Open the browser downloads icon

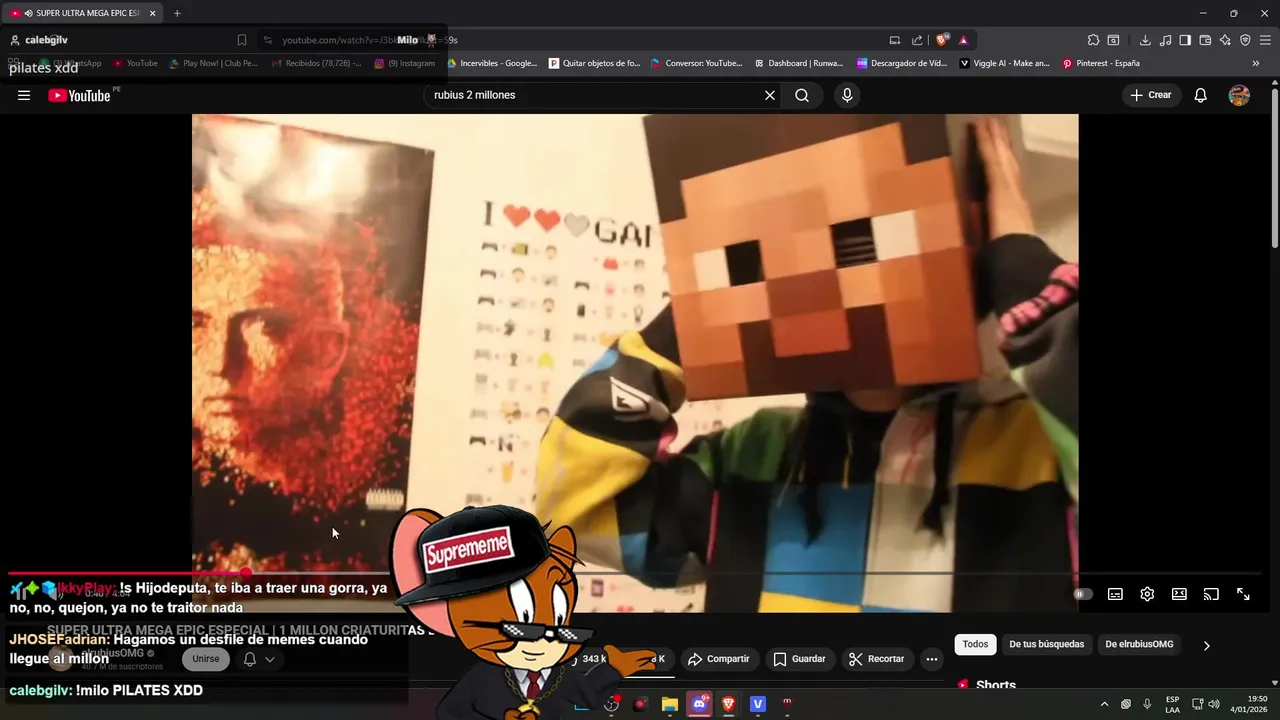coord(1145,40)
